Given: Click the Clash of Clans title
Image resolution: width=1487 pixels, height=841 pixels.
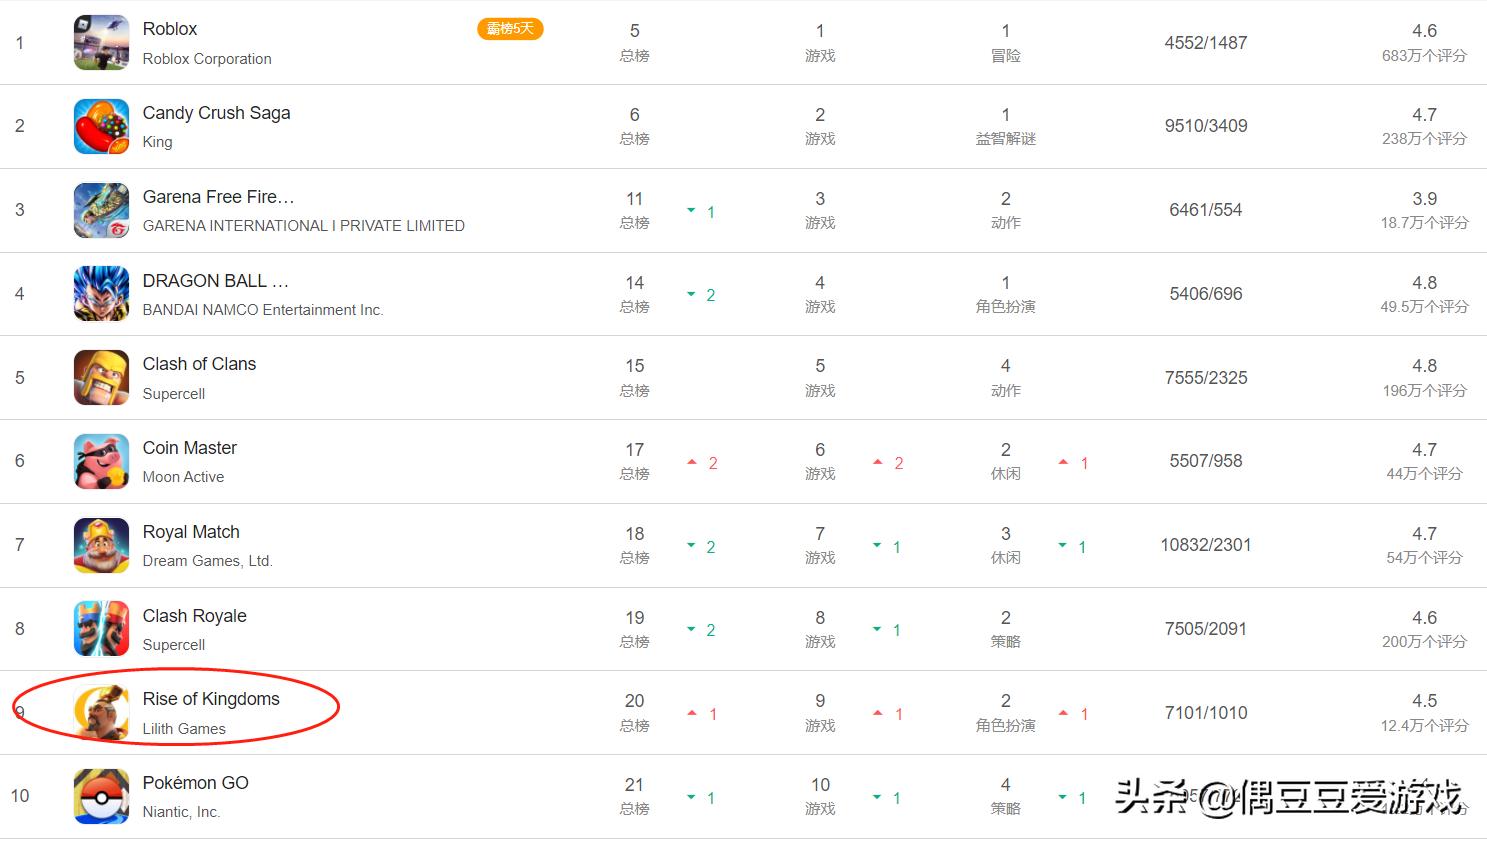Looking at the screenshot, I should click(200, 364).
